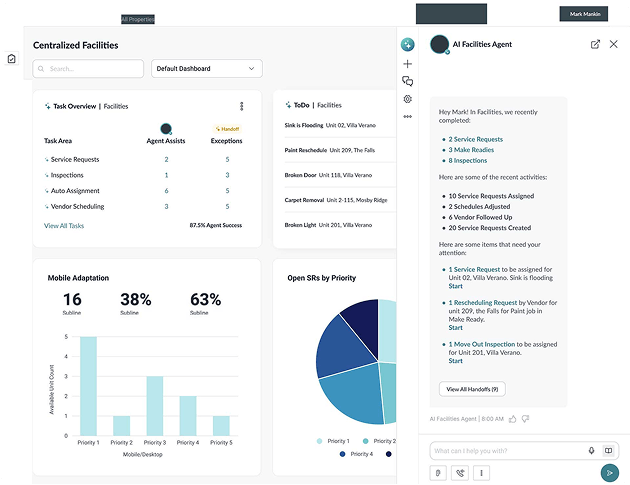630x485 pixels.
Task: Start a new chat with plus icon
Action: tap(407, 64)
